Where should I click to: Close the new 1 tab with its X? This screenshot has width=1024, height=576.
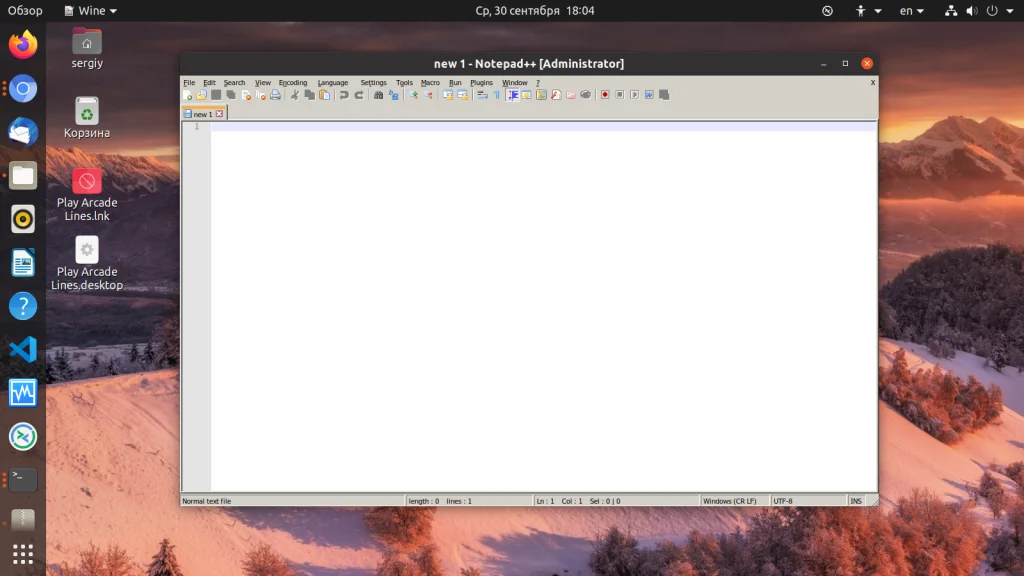[x=219, y=114]
